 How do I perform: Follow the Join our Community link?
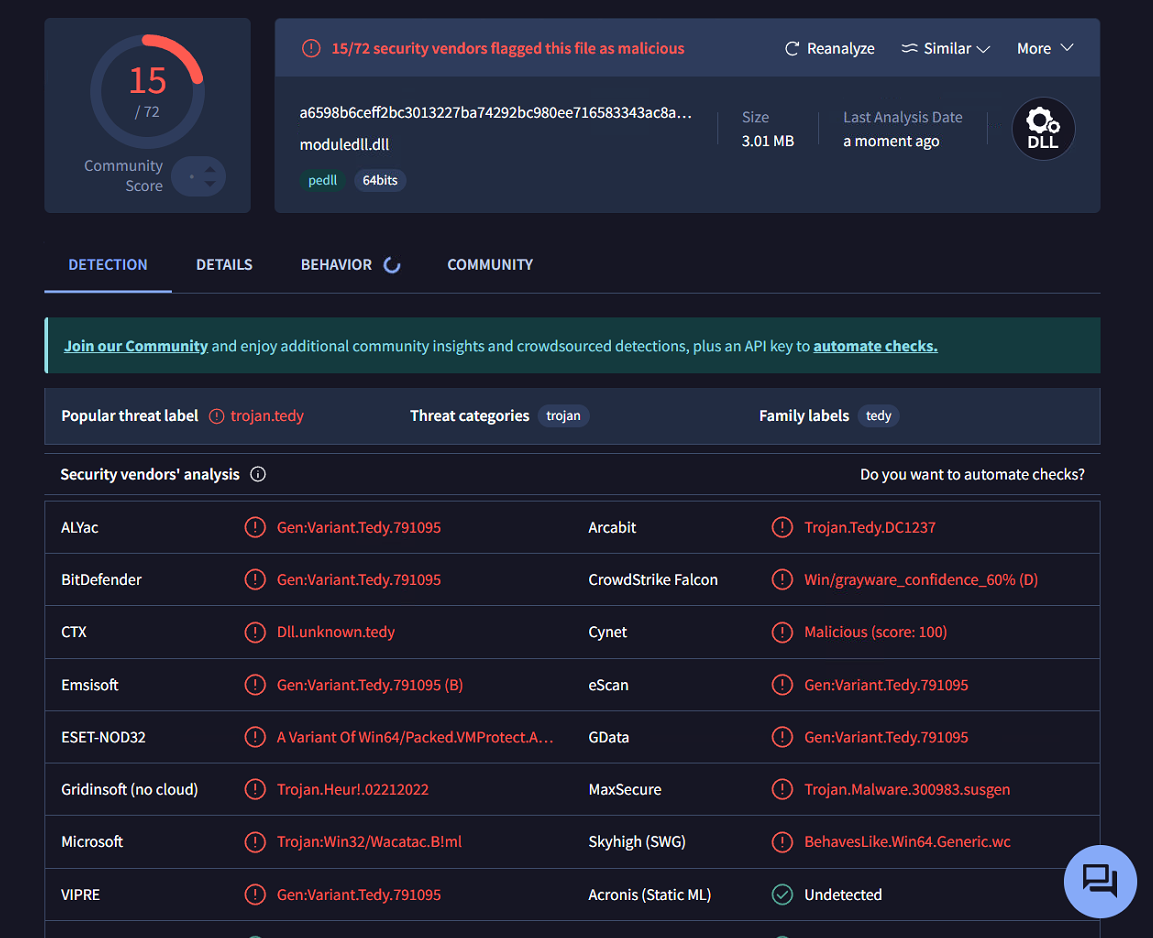tap(136, 346)
